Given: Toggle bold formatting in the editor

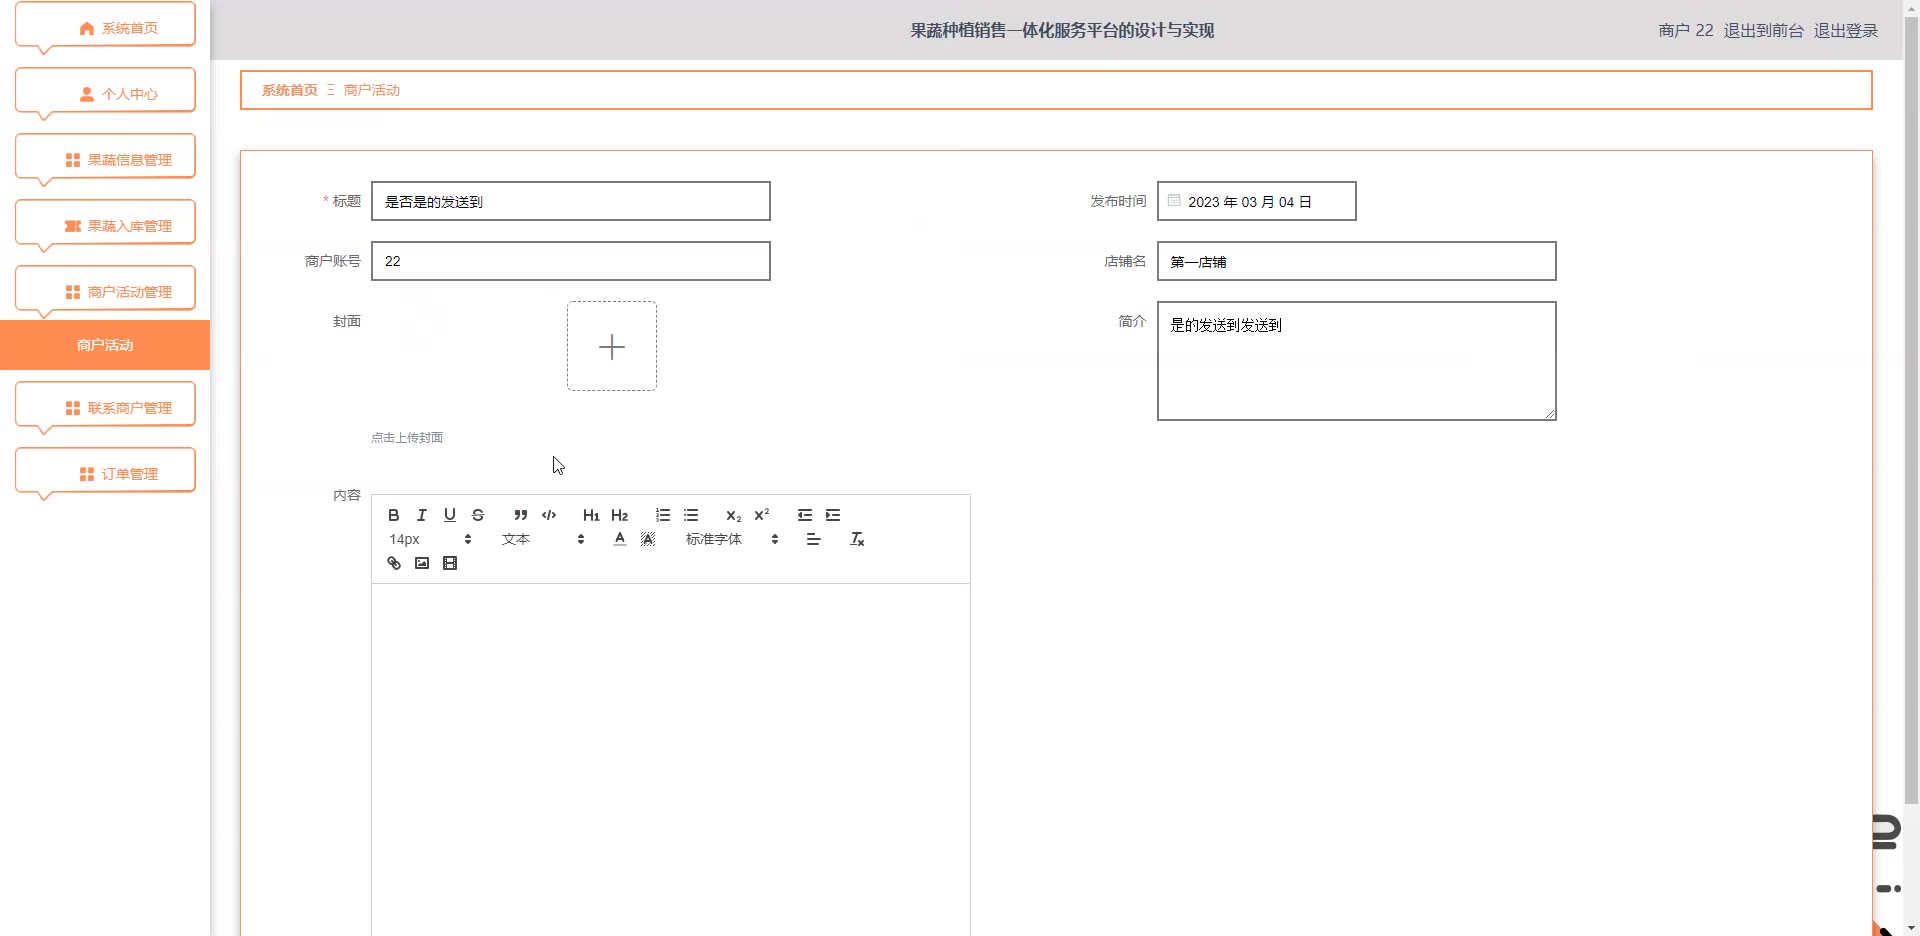Looking at the screenshot, I should [x=394, y=515].
